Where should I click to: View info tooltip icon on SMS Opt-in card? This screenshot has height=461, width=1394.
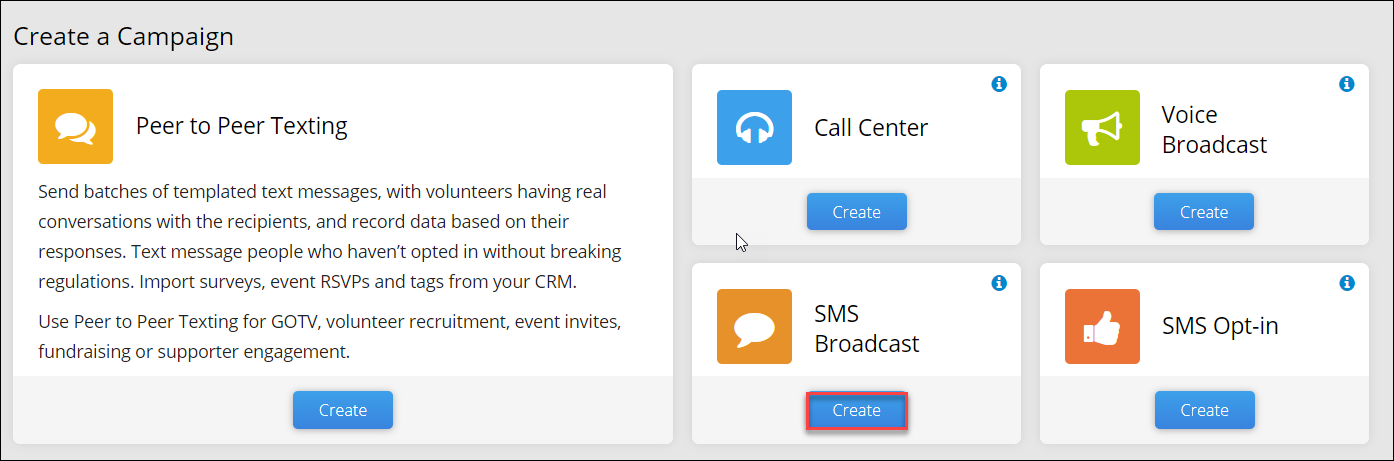coord(1346,284)
